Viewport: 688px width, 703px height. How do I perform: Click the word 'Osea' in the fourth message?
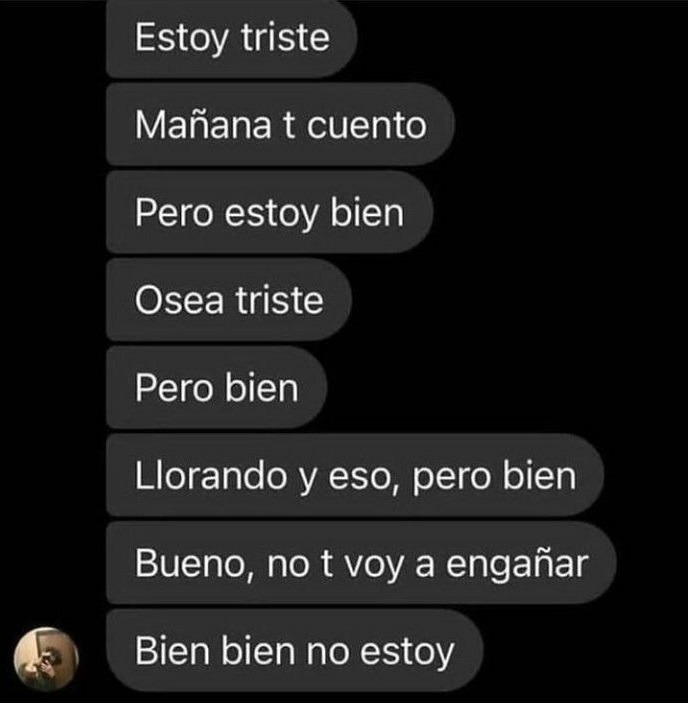[179, 300]
